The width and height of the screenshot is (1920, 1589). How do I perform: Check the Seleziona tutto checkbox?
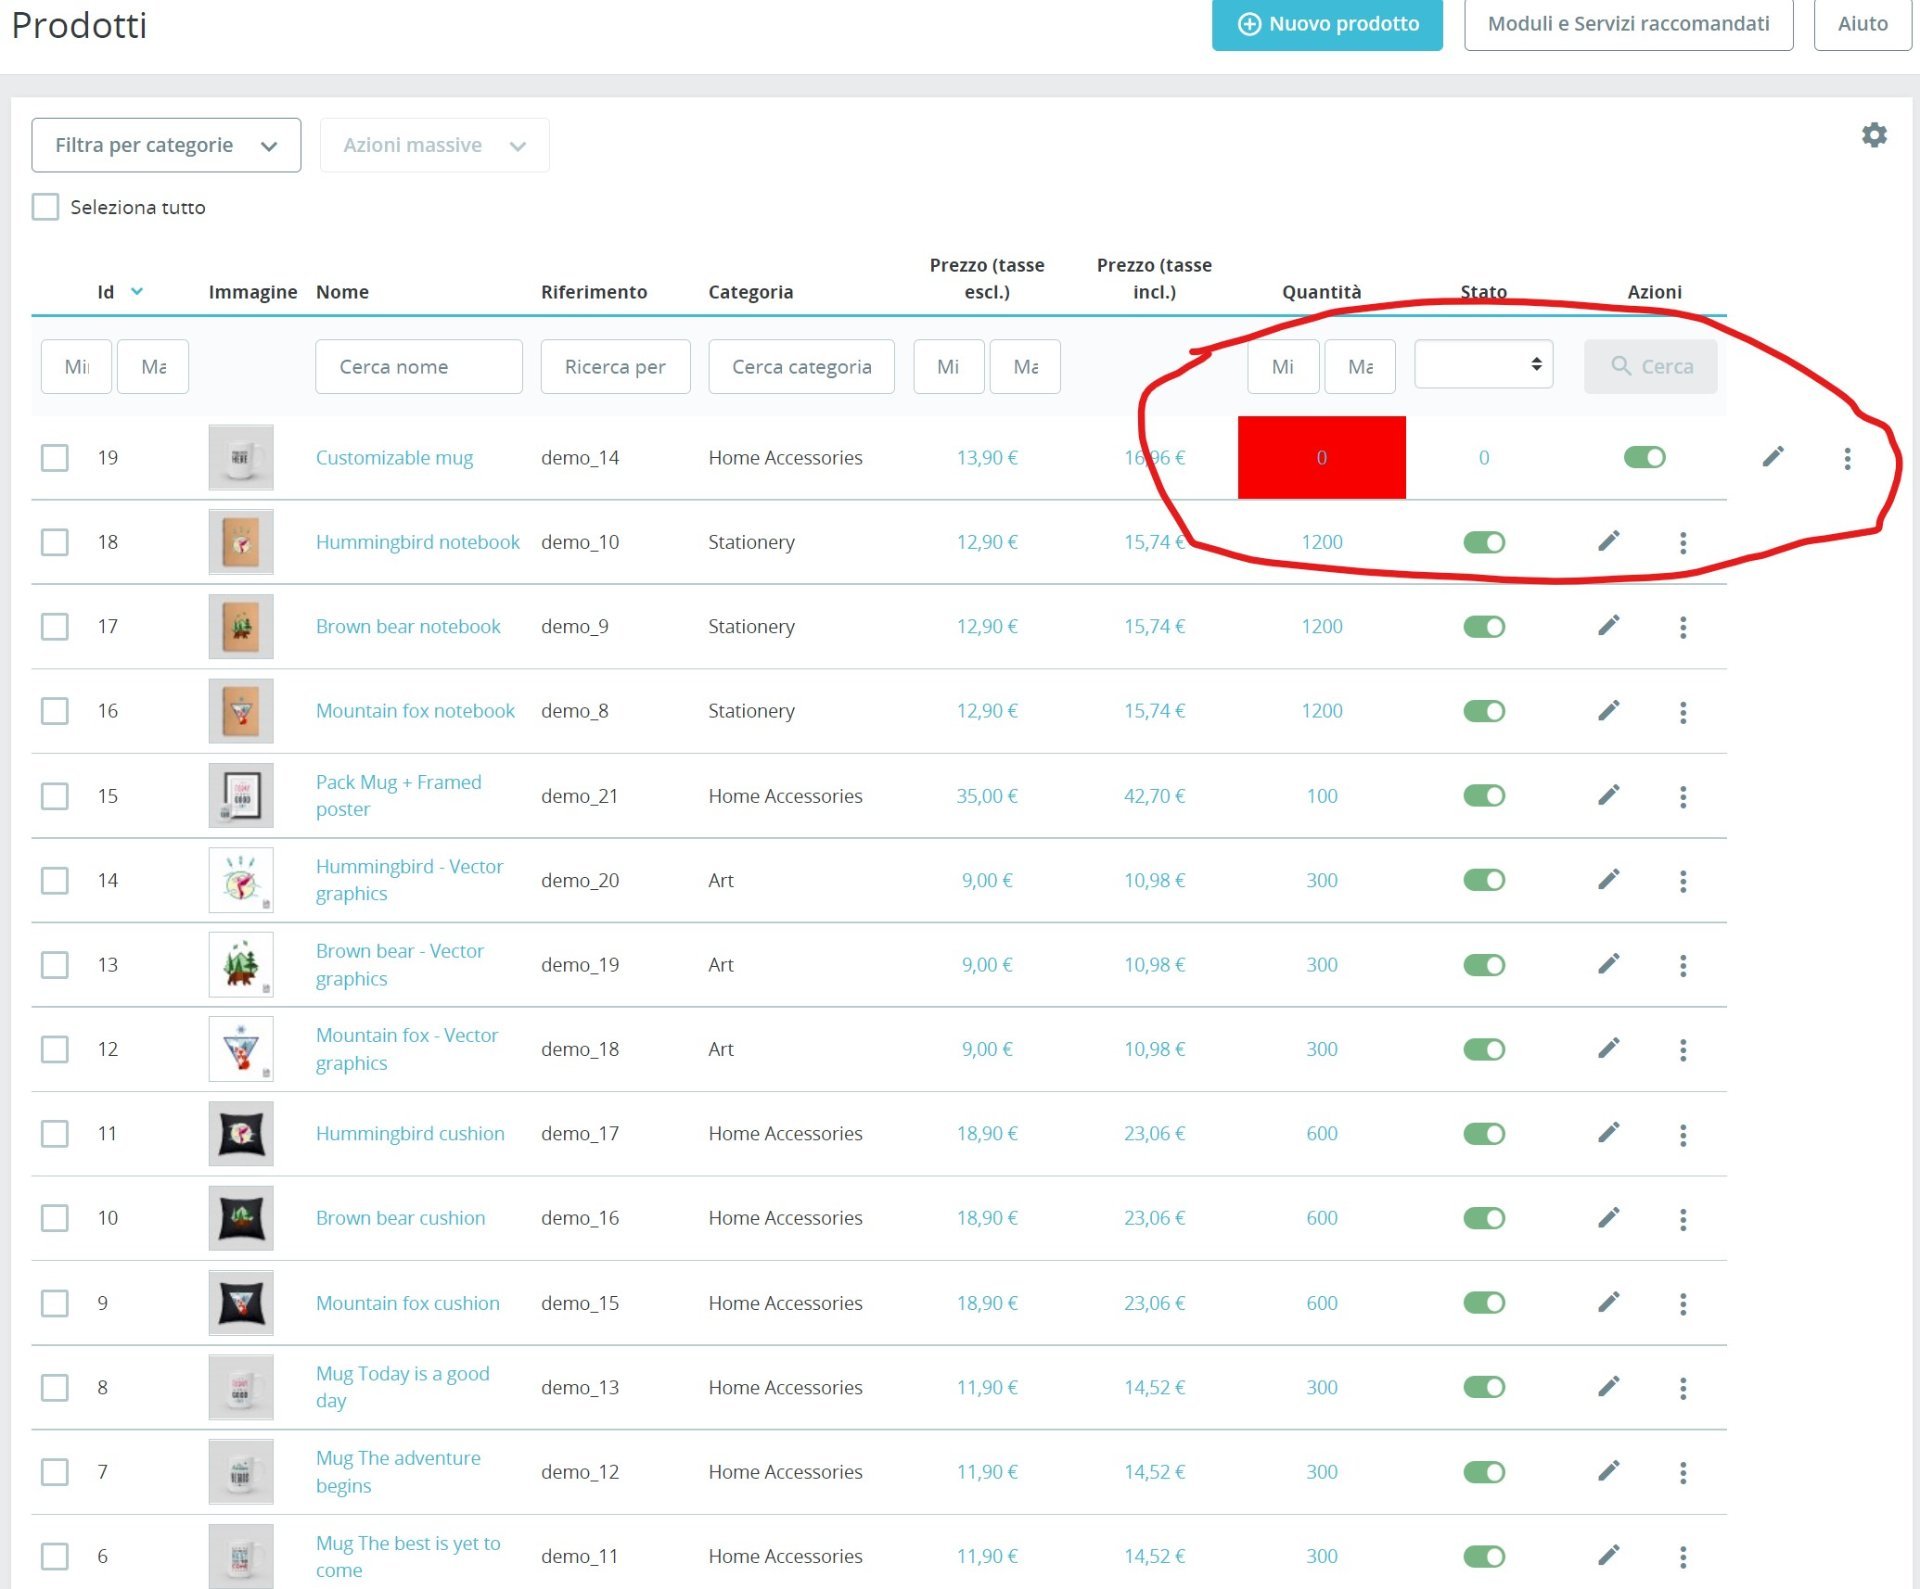point(46,207)
